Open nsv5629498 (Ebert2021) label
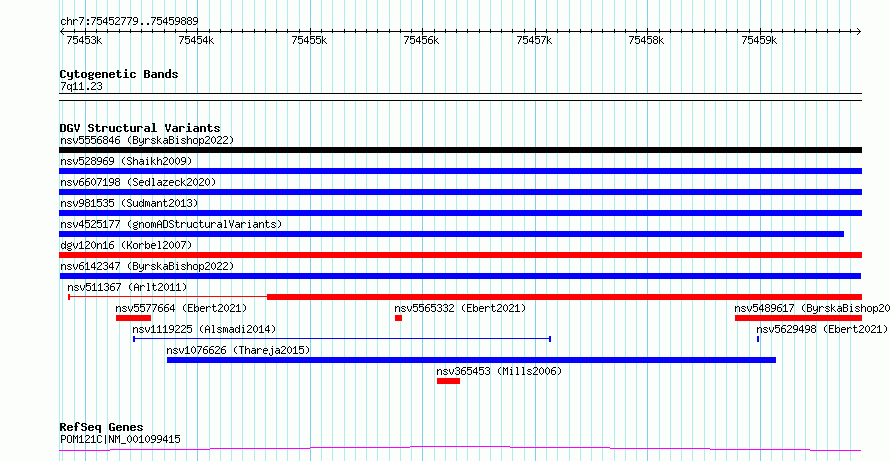Image resolution: width=890 pixels, height=461 pixels. coord(822,329)
